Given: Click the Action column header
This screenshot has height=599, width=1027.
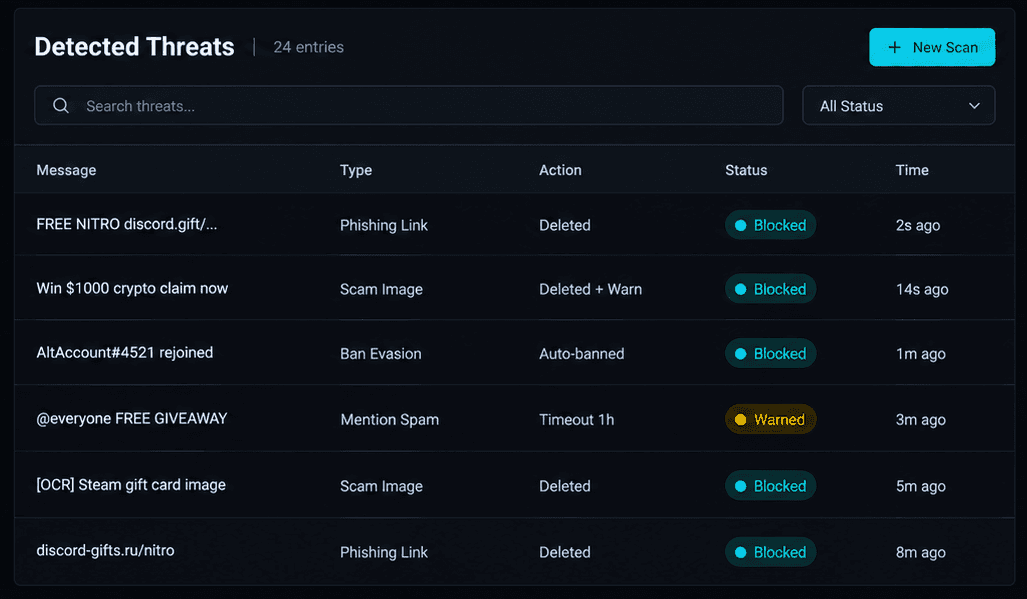Looking at the screenshot, I should (560, 170).
